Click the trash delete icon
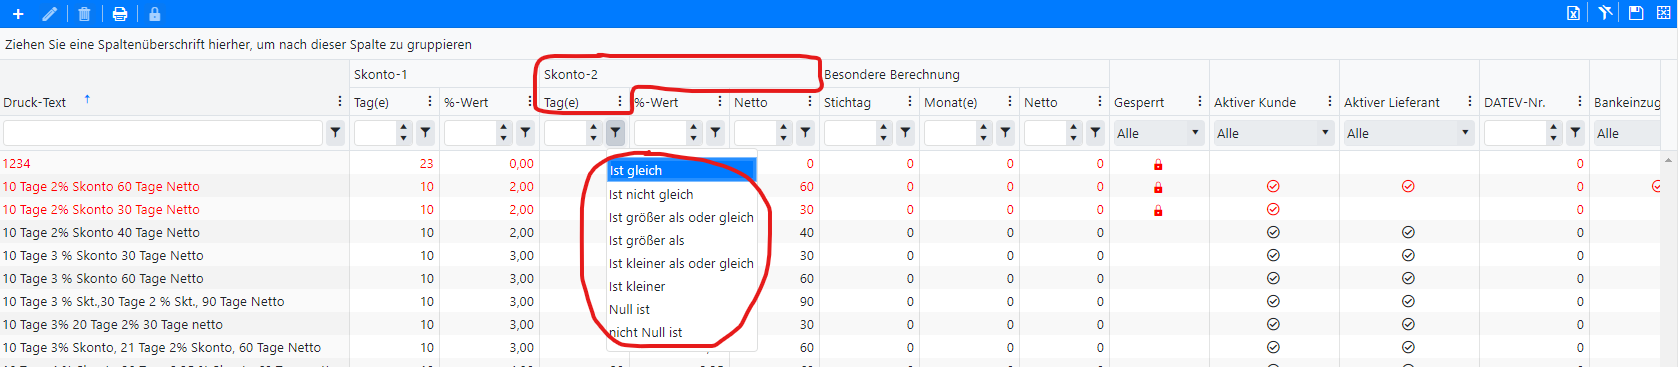 click(84, 14)
